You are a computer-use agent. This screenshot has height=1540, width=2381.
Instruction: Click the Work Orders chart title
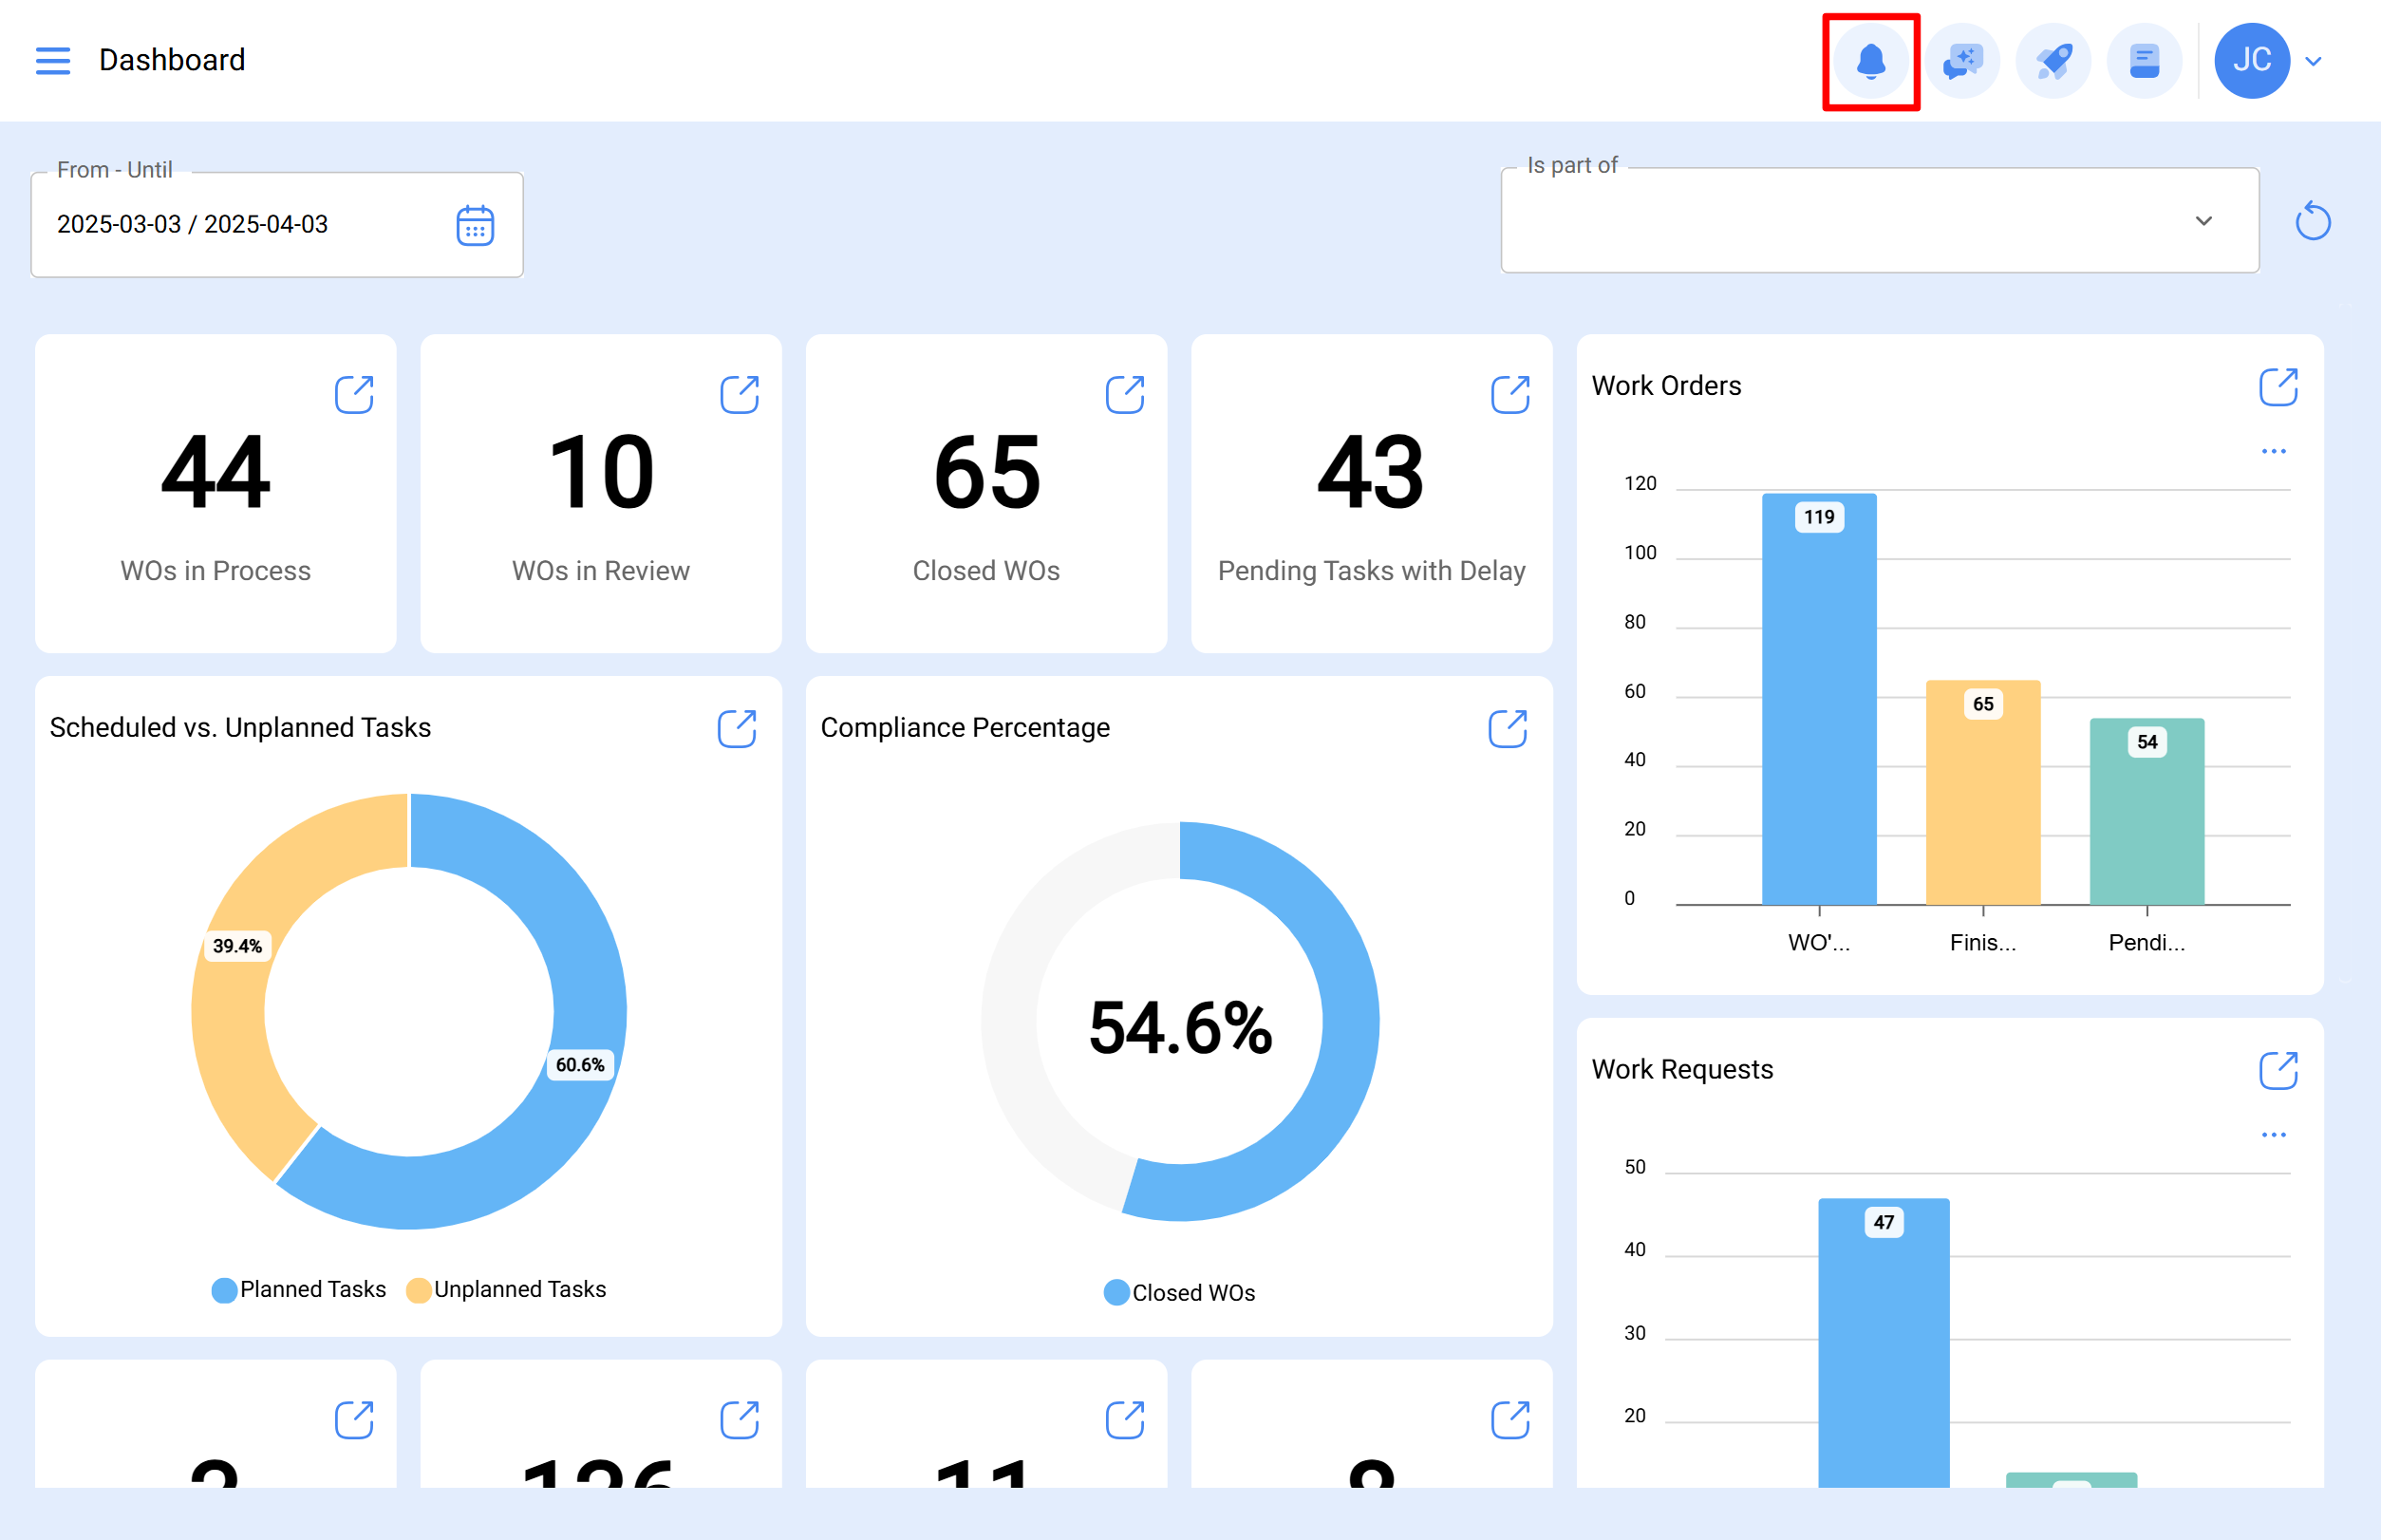click(1666, 386)
